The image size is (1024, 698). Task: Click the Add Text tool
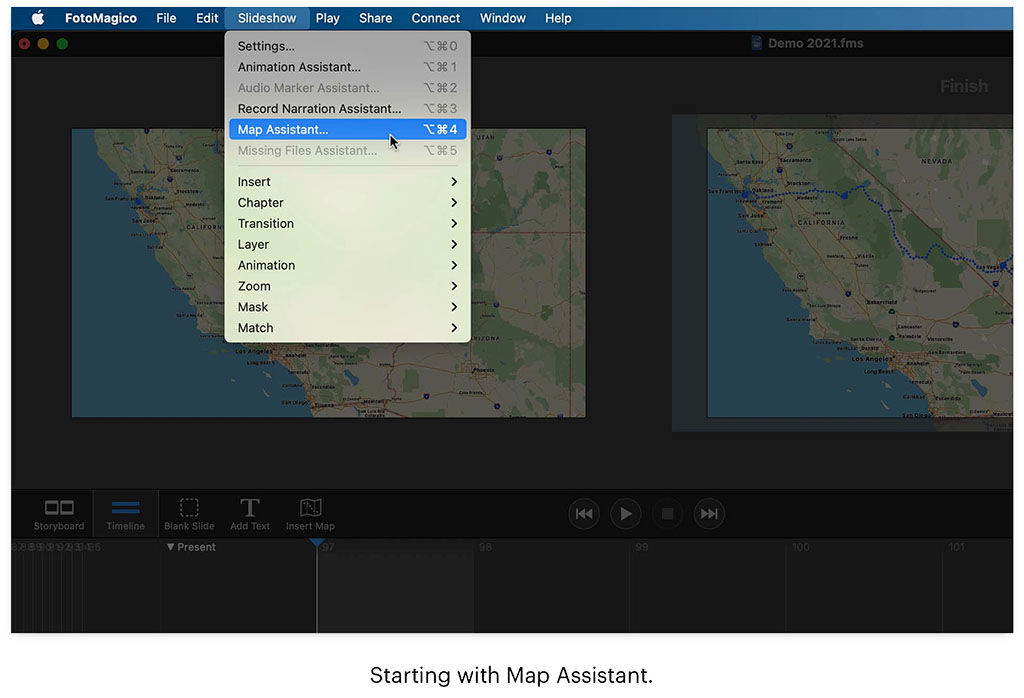click(x=249, y=515)
